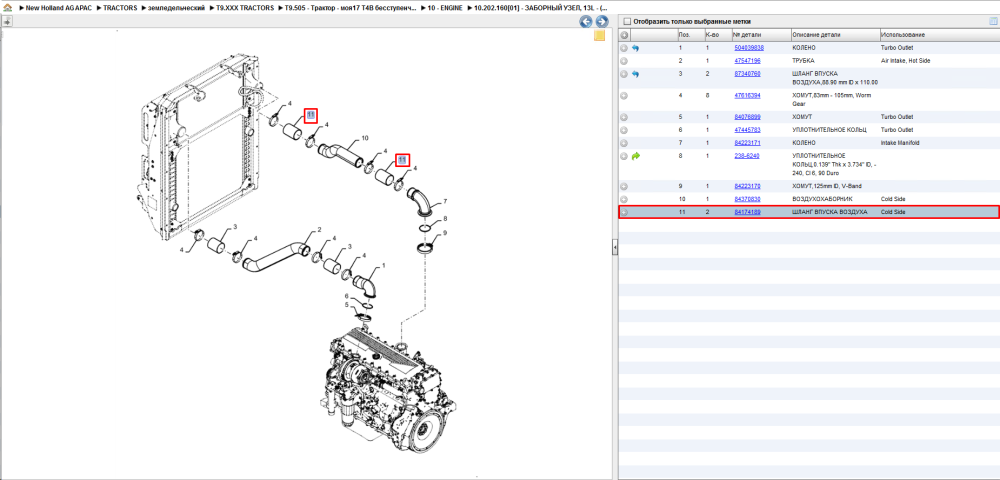Click gray circle icon for part 84223170
Viewport: 1000px width, 480px height.
pos(624,186)
